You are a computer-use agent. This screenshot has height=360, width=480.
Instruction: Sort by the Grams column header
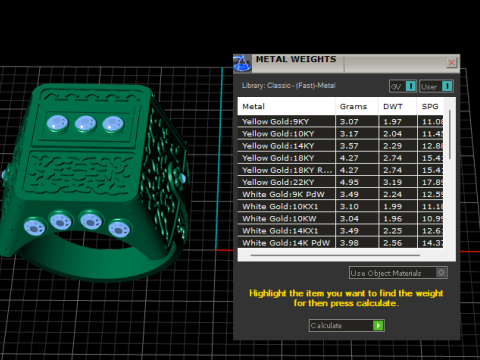pyautogui.click(x=357, y=106)
